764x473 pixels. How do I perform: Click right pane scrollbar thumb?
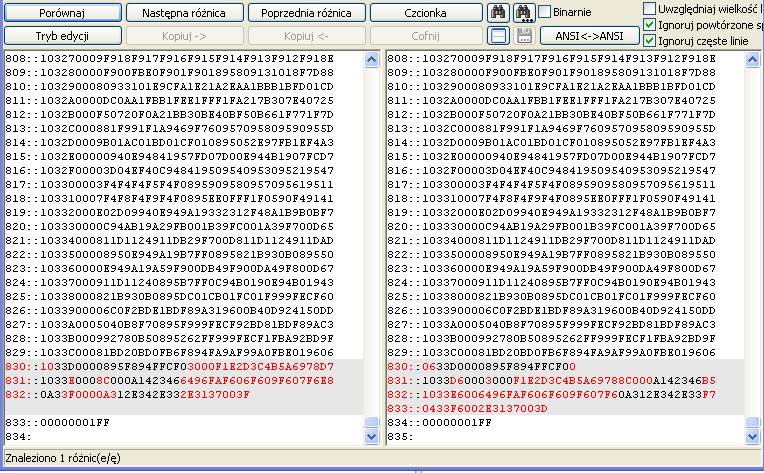(x=752, y=422)
